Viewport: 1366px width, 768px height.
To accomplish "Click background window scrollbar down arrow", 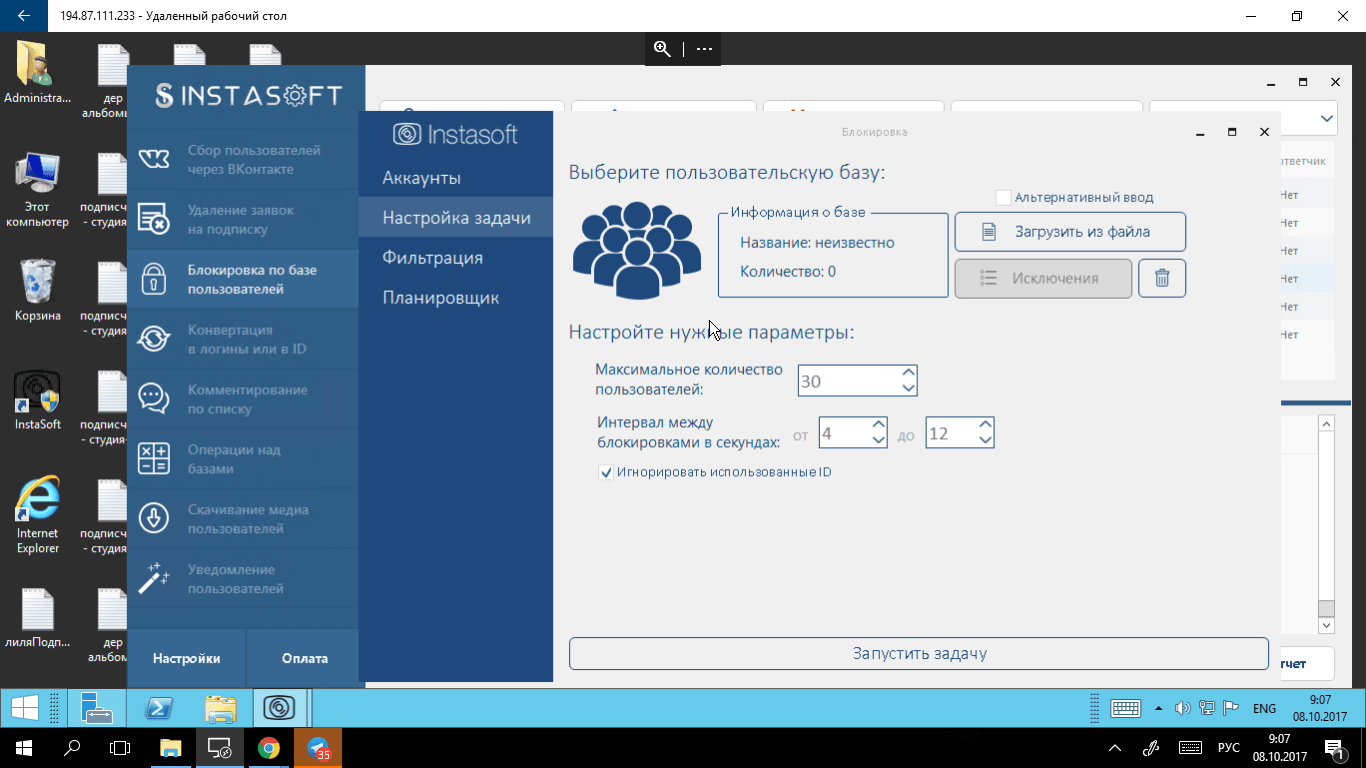I will (1326, 625).
